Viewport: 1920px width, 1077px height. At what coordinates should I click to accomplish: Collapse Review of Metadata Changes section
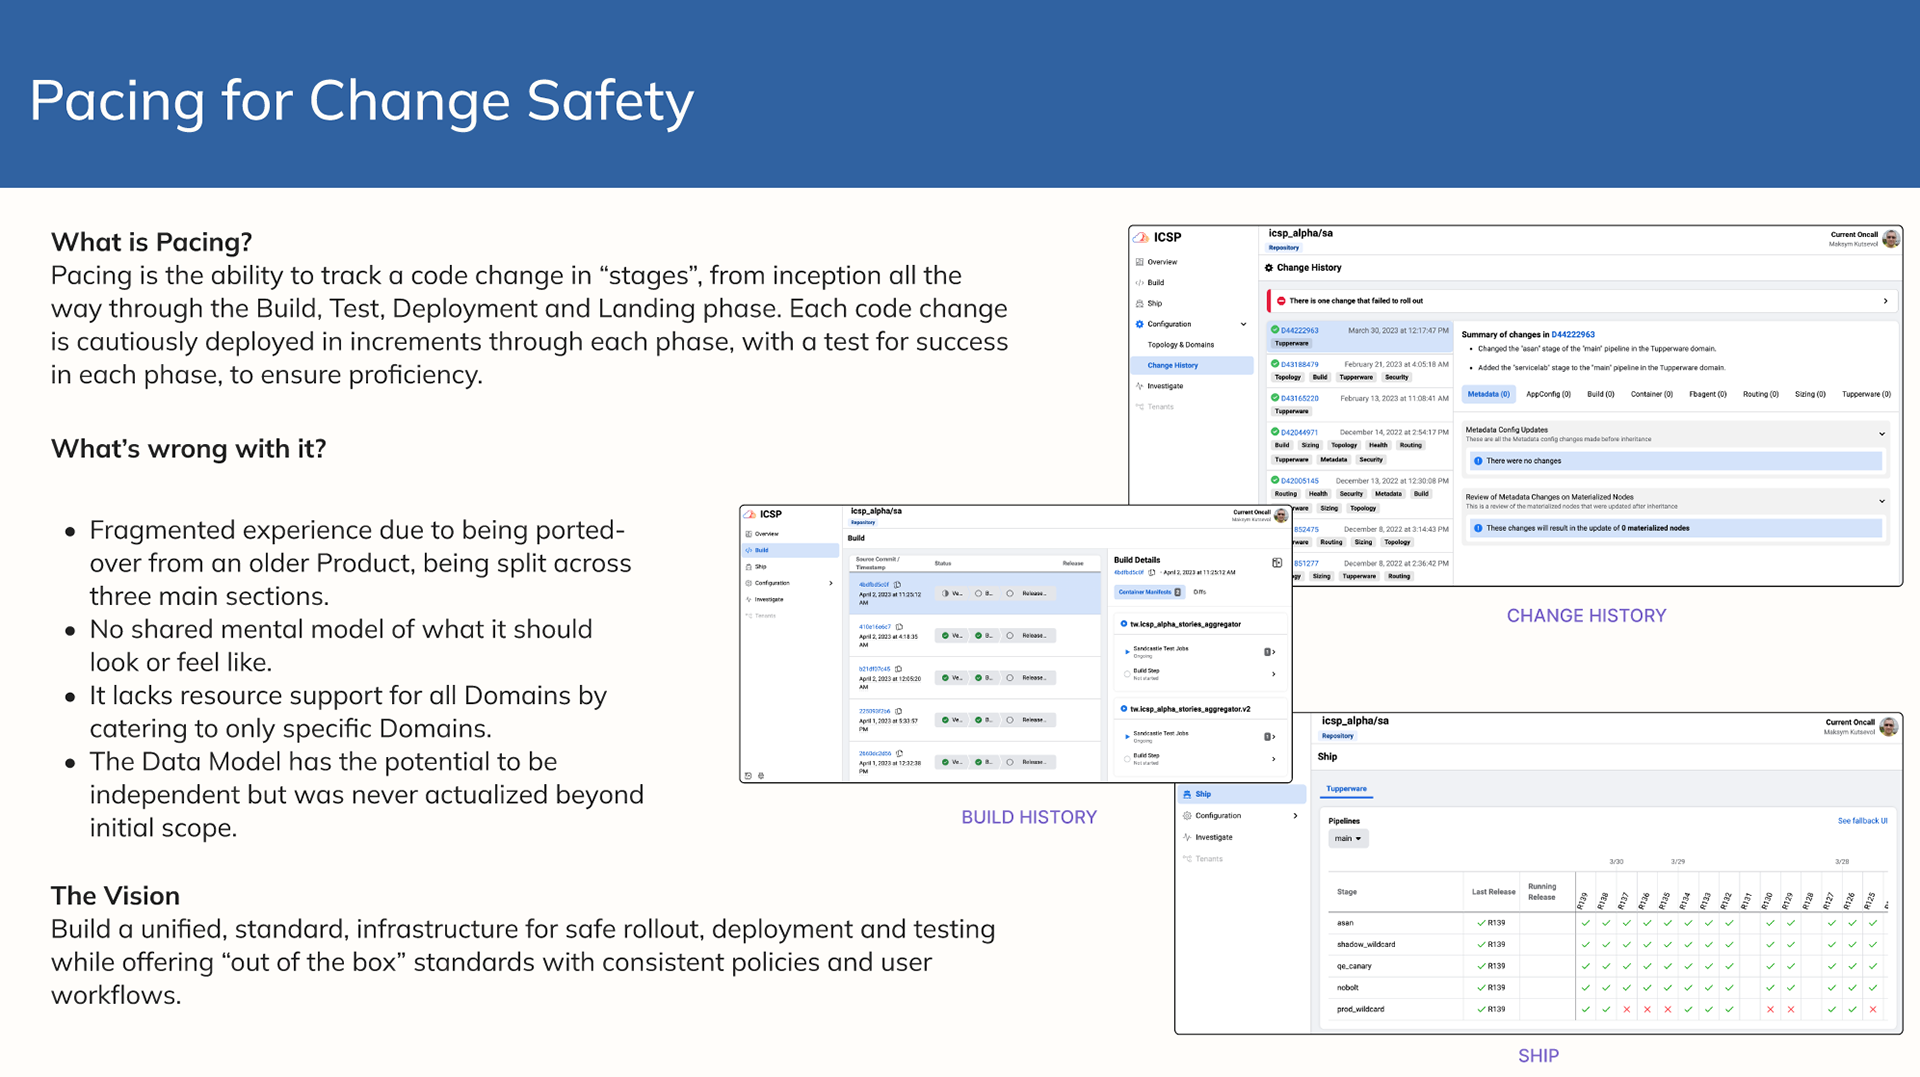point(1882,501)
